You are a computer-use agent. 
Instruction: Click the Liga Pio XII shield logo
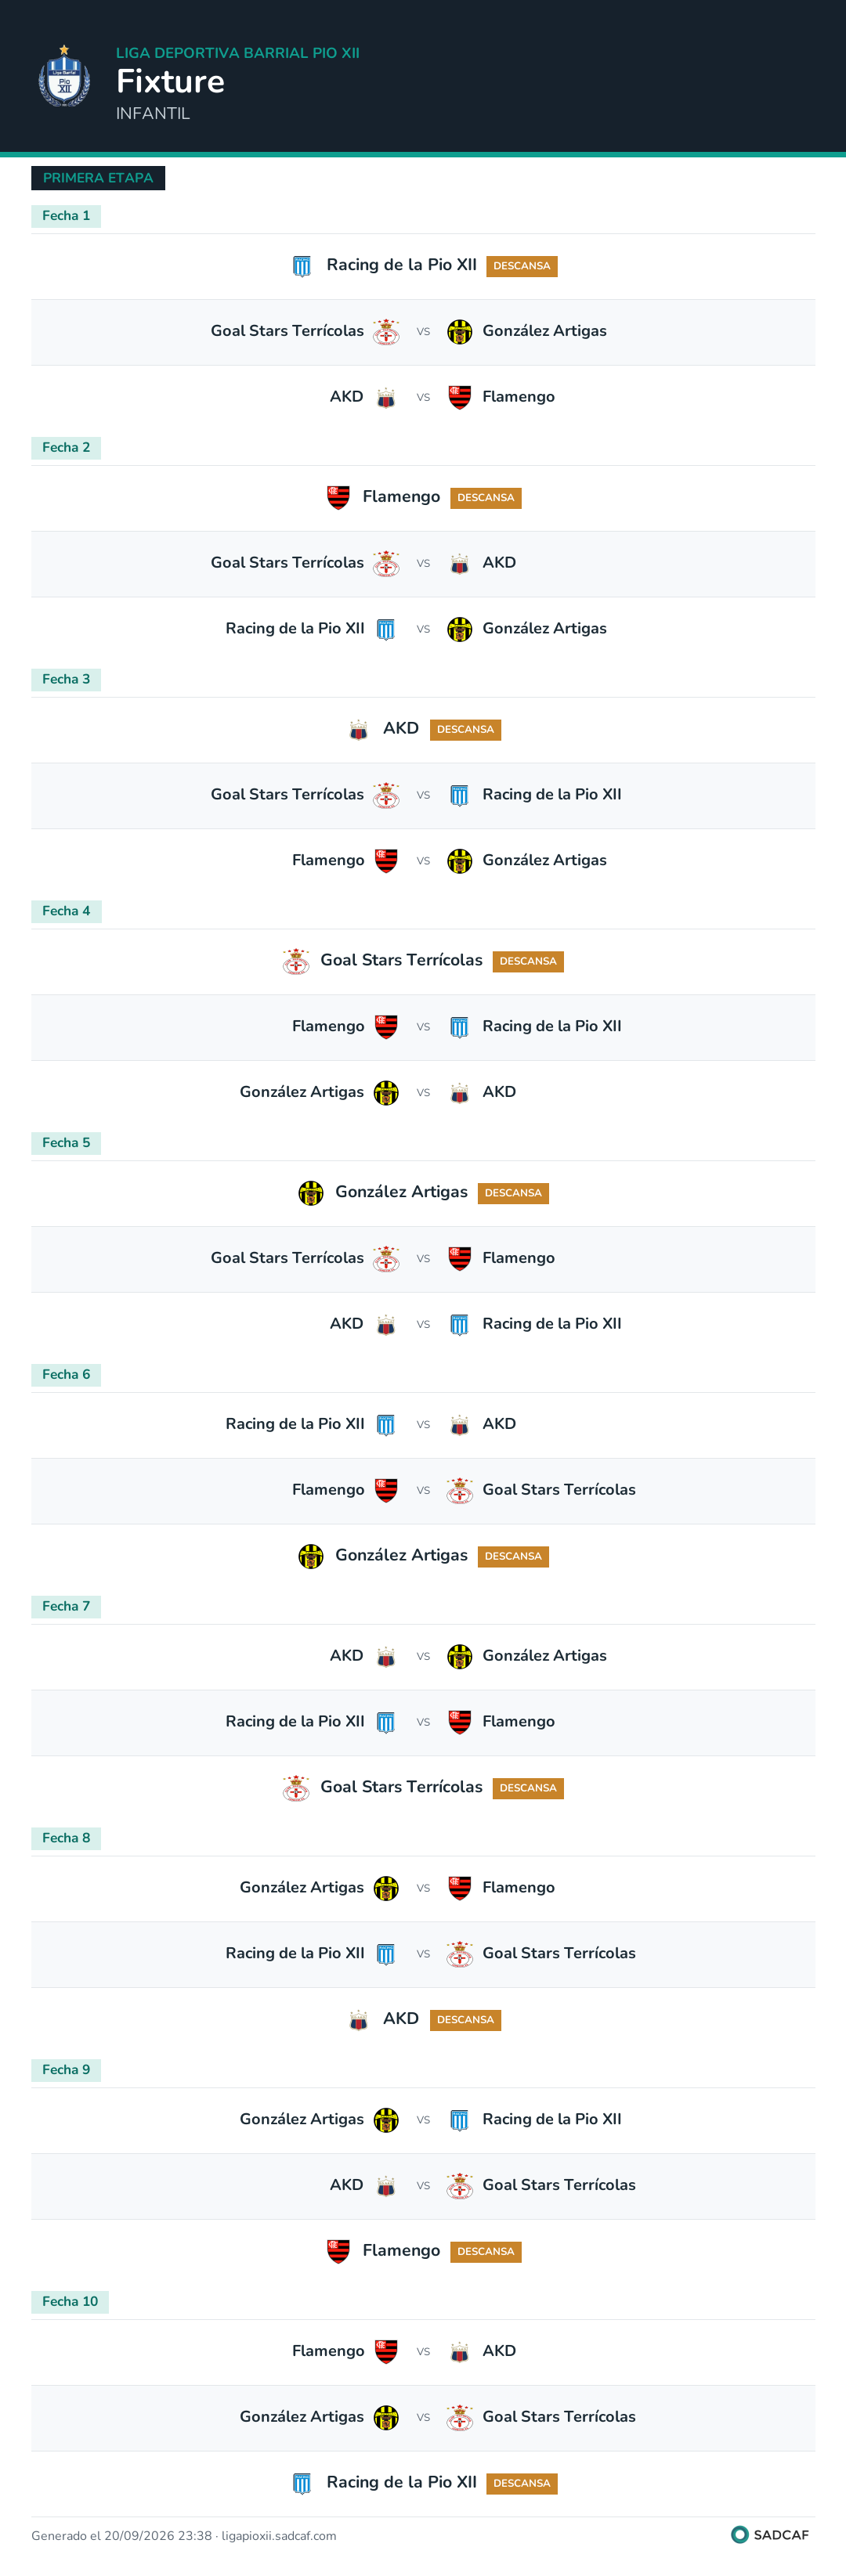point(64,77)
